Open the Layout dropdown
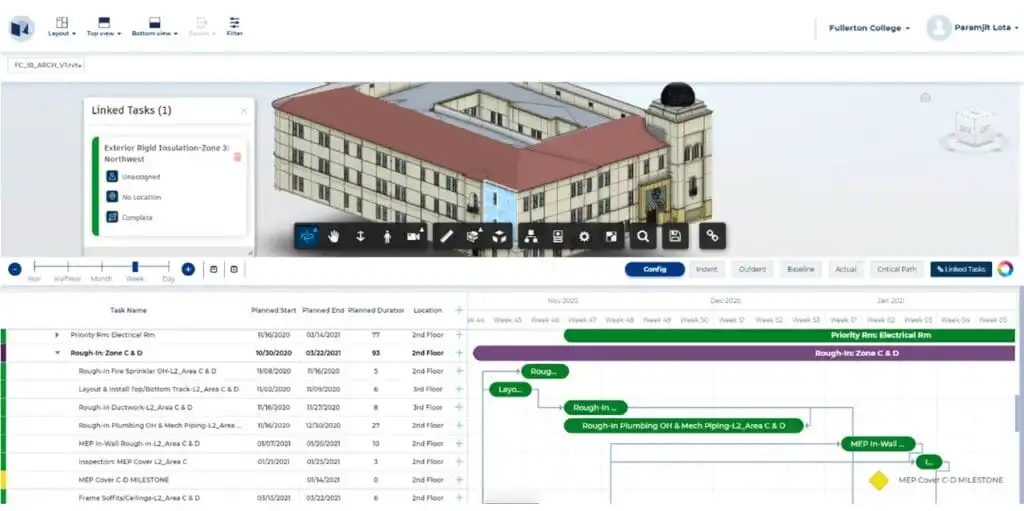The image size is (1024, 511). 62,27
